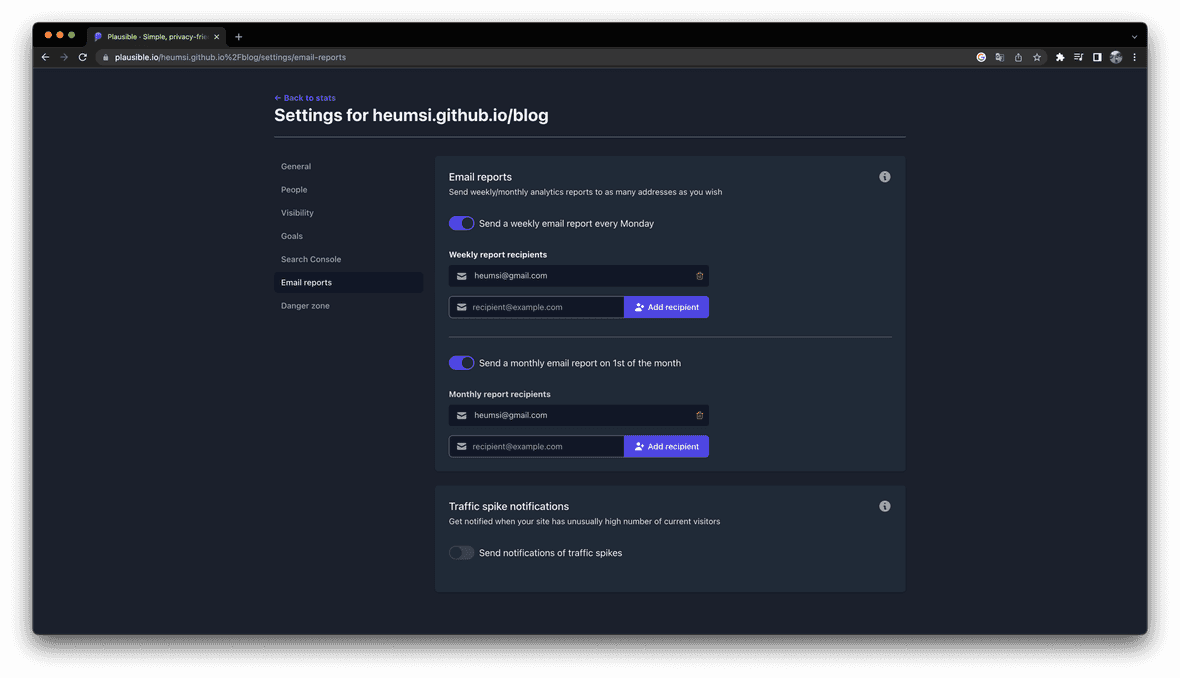Bookmark this page with star icon

pos(1037,58)
